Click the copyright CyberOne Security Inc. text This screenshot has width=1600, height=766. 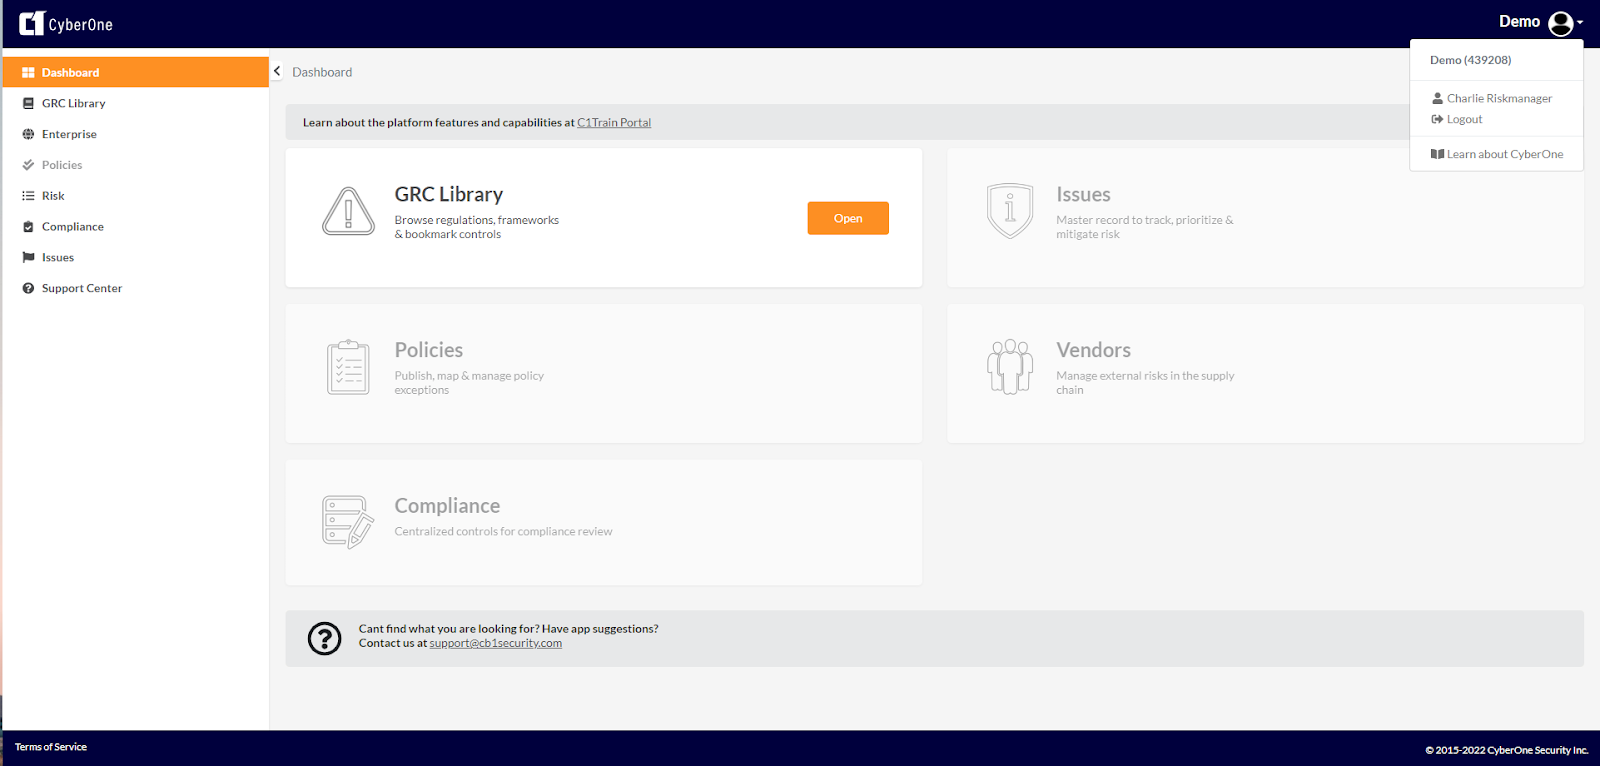[1507, 750]
